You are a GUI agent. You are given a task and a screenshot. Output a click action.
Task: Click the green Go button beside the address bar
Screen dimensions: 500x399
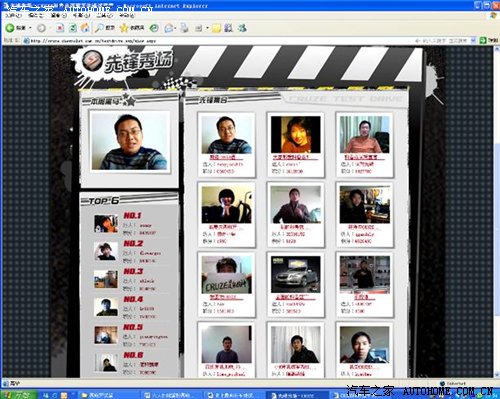(x=483, y=41)
